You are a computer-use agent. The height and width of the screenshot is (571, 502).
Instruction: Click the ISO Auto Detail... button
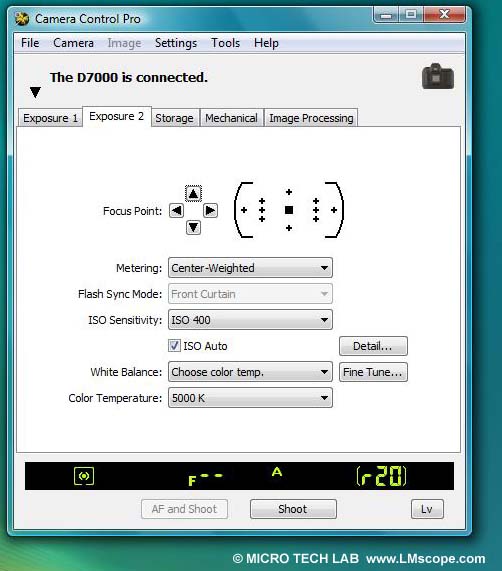tap(373, 346)
